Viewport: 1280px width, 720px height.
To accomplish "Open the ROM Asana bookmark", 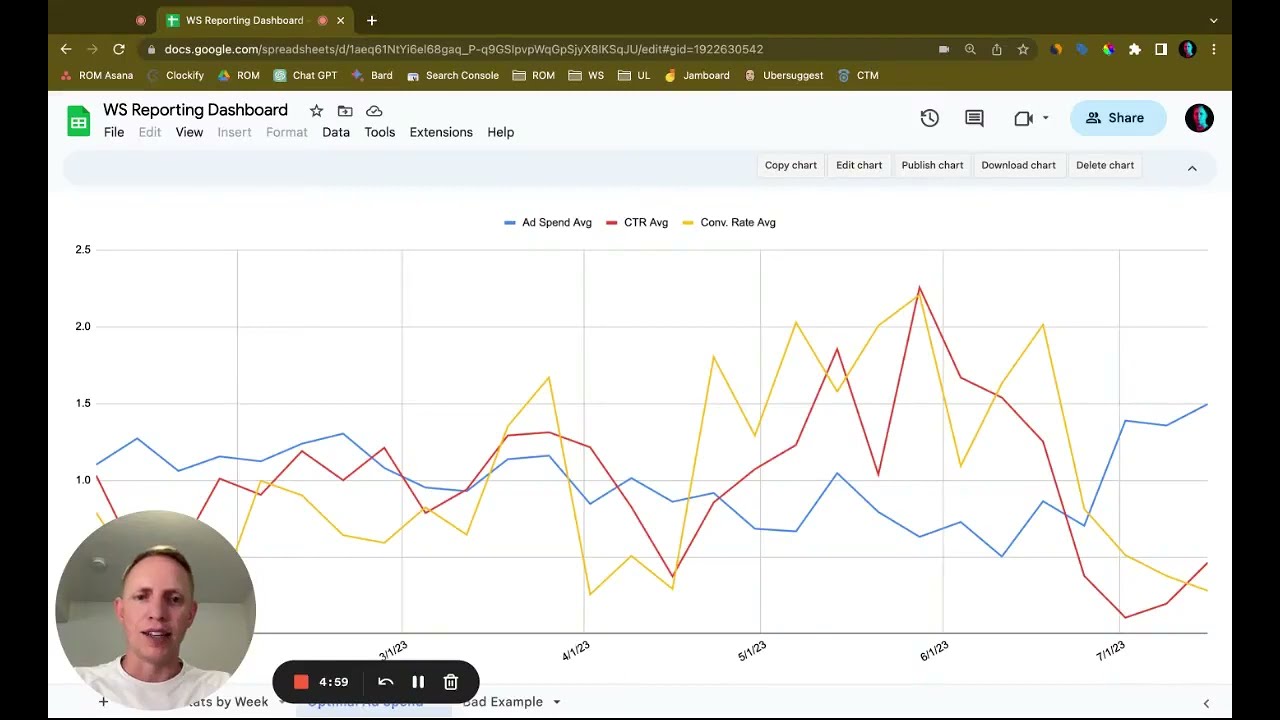I will pos(97,75).
